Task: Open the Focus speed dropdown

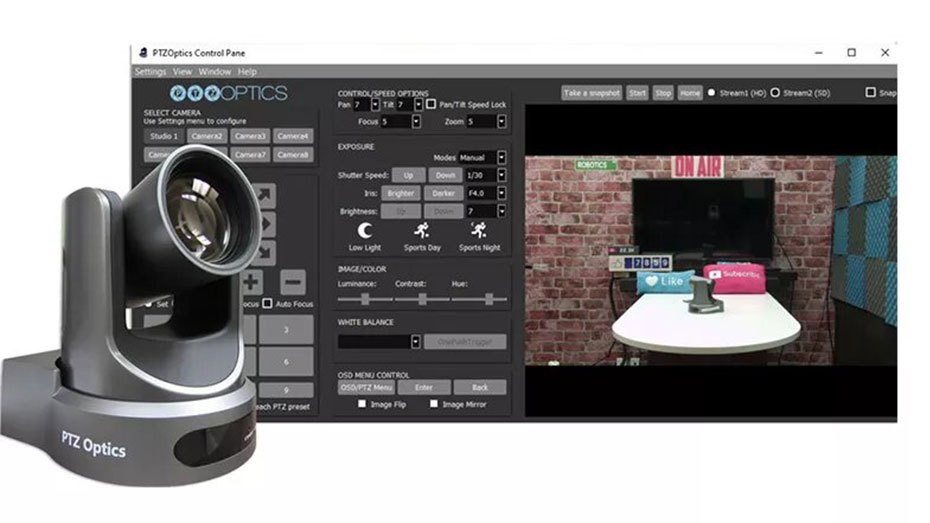Action: [416, 122]
